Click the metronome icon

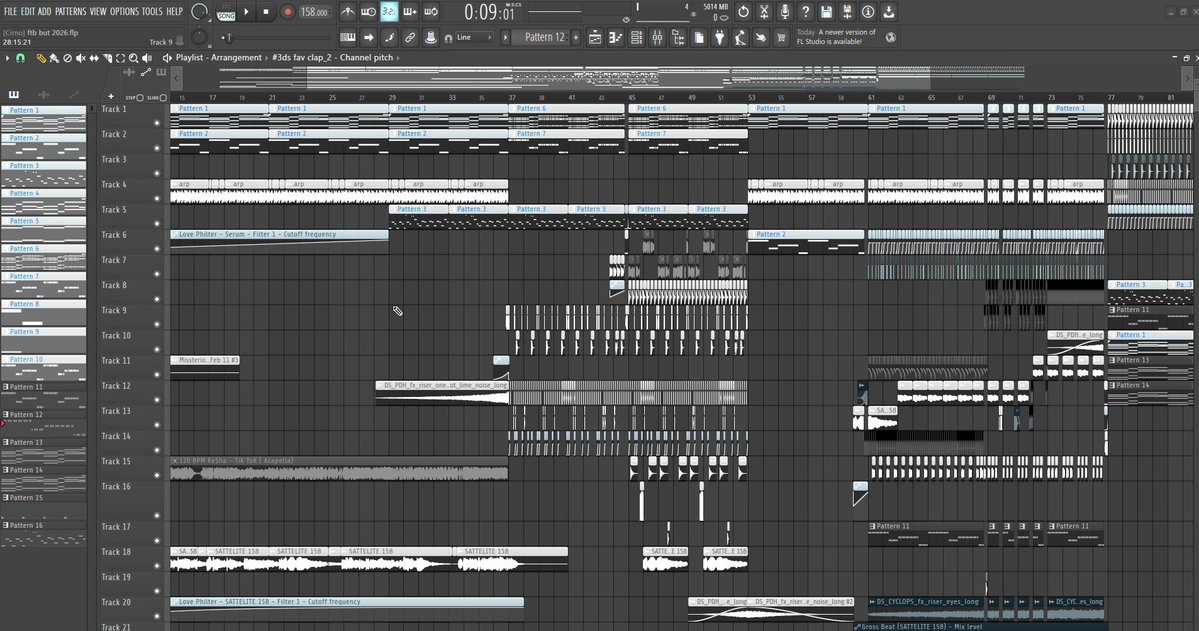coord(347,11)
